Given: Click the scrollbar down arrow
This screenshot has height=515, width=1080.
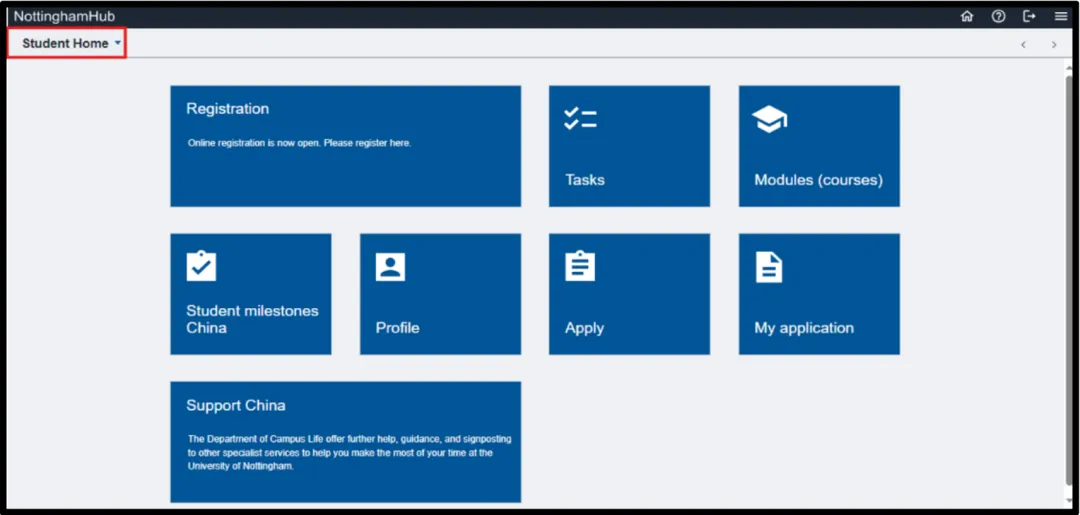Looking at the screenshot, I should (1068, 501).
